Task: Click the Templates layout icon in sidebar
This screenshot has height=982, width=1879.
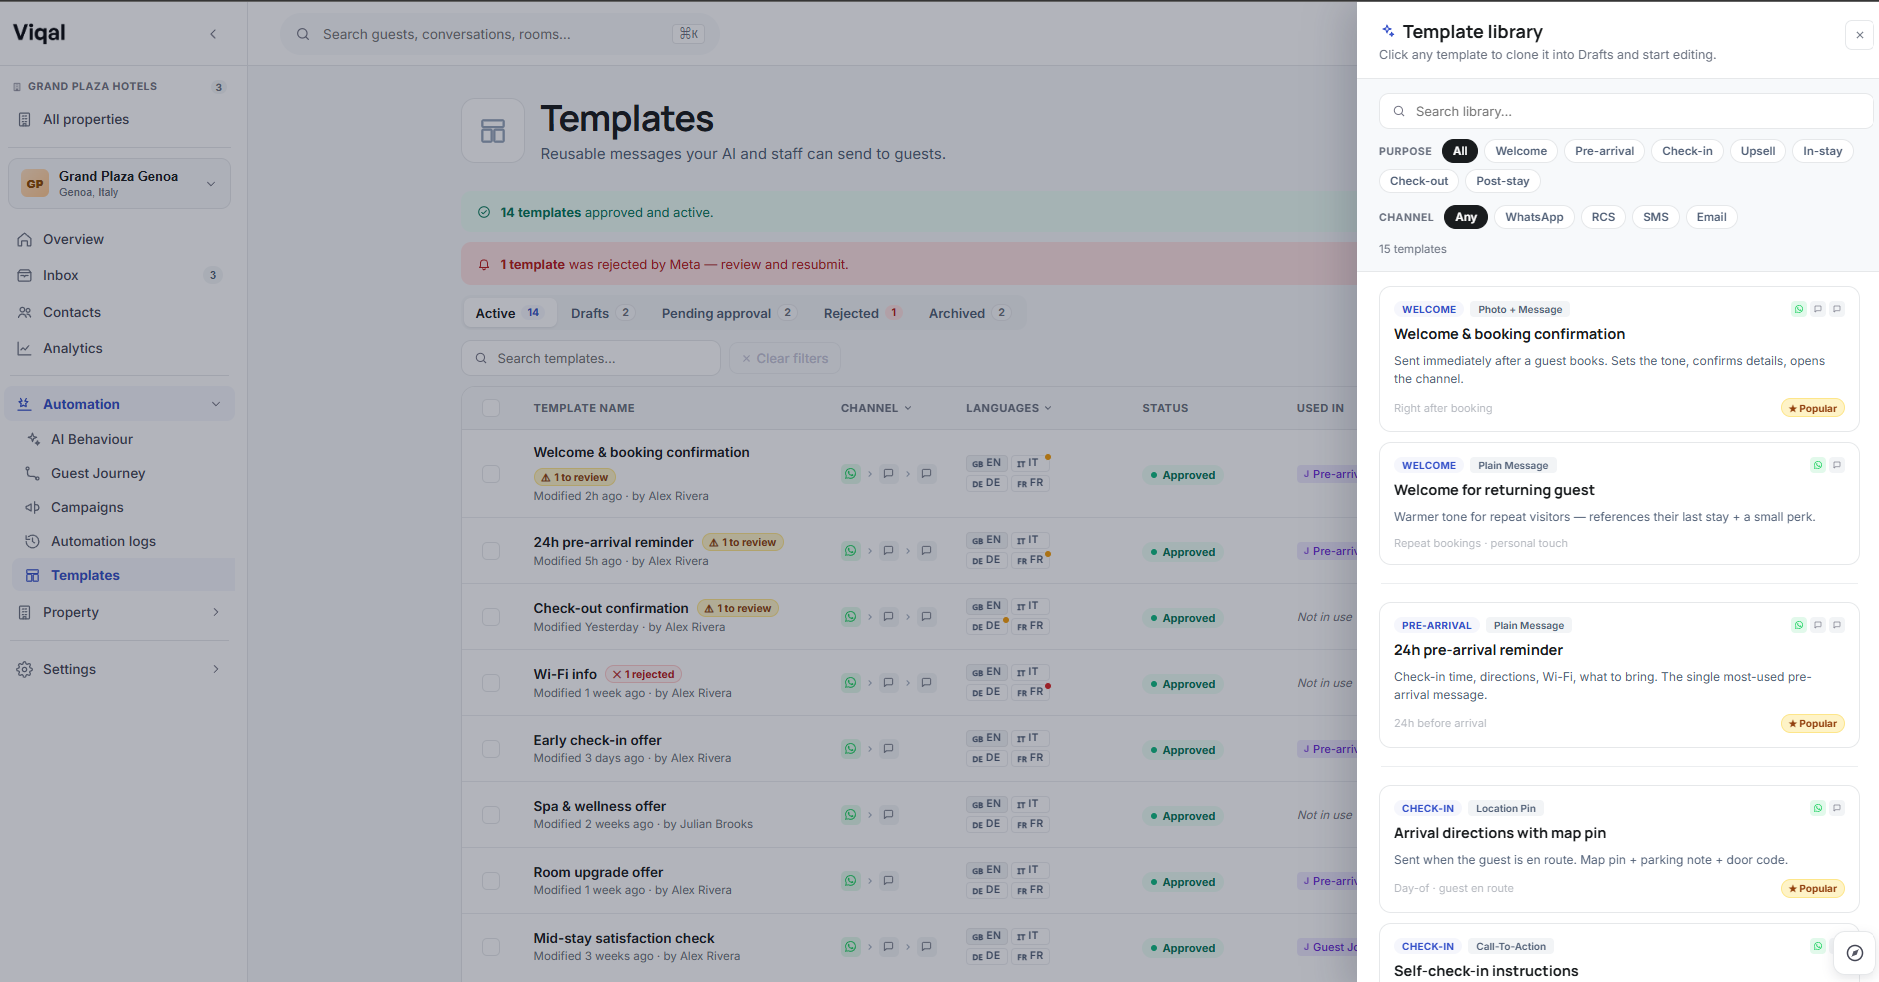Action: (x=33, y=576)
